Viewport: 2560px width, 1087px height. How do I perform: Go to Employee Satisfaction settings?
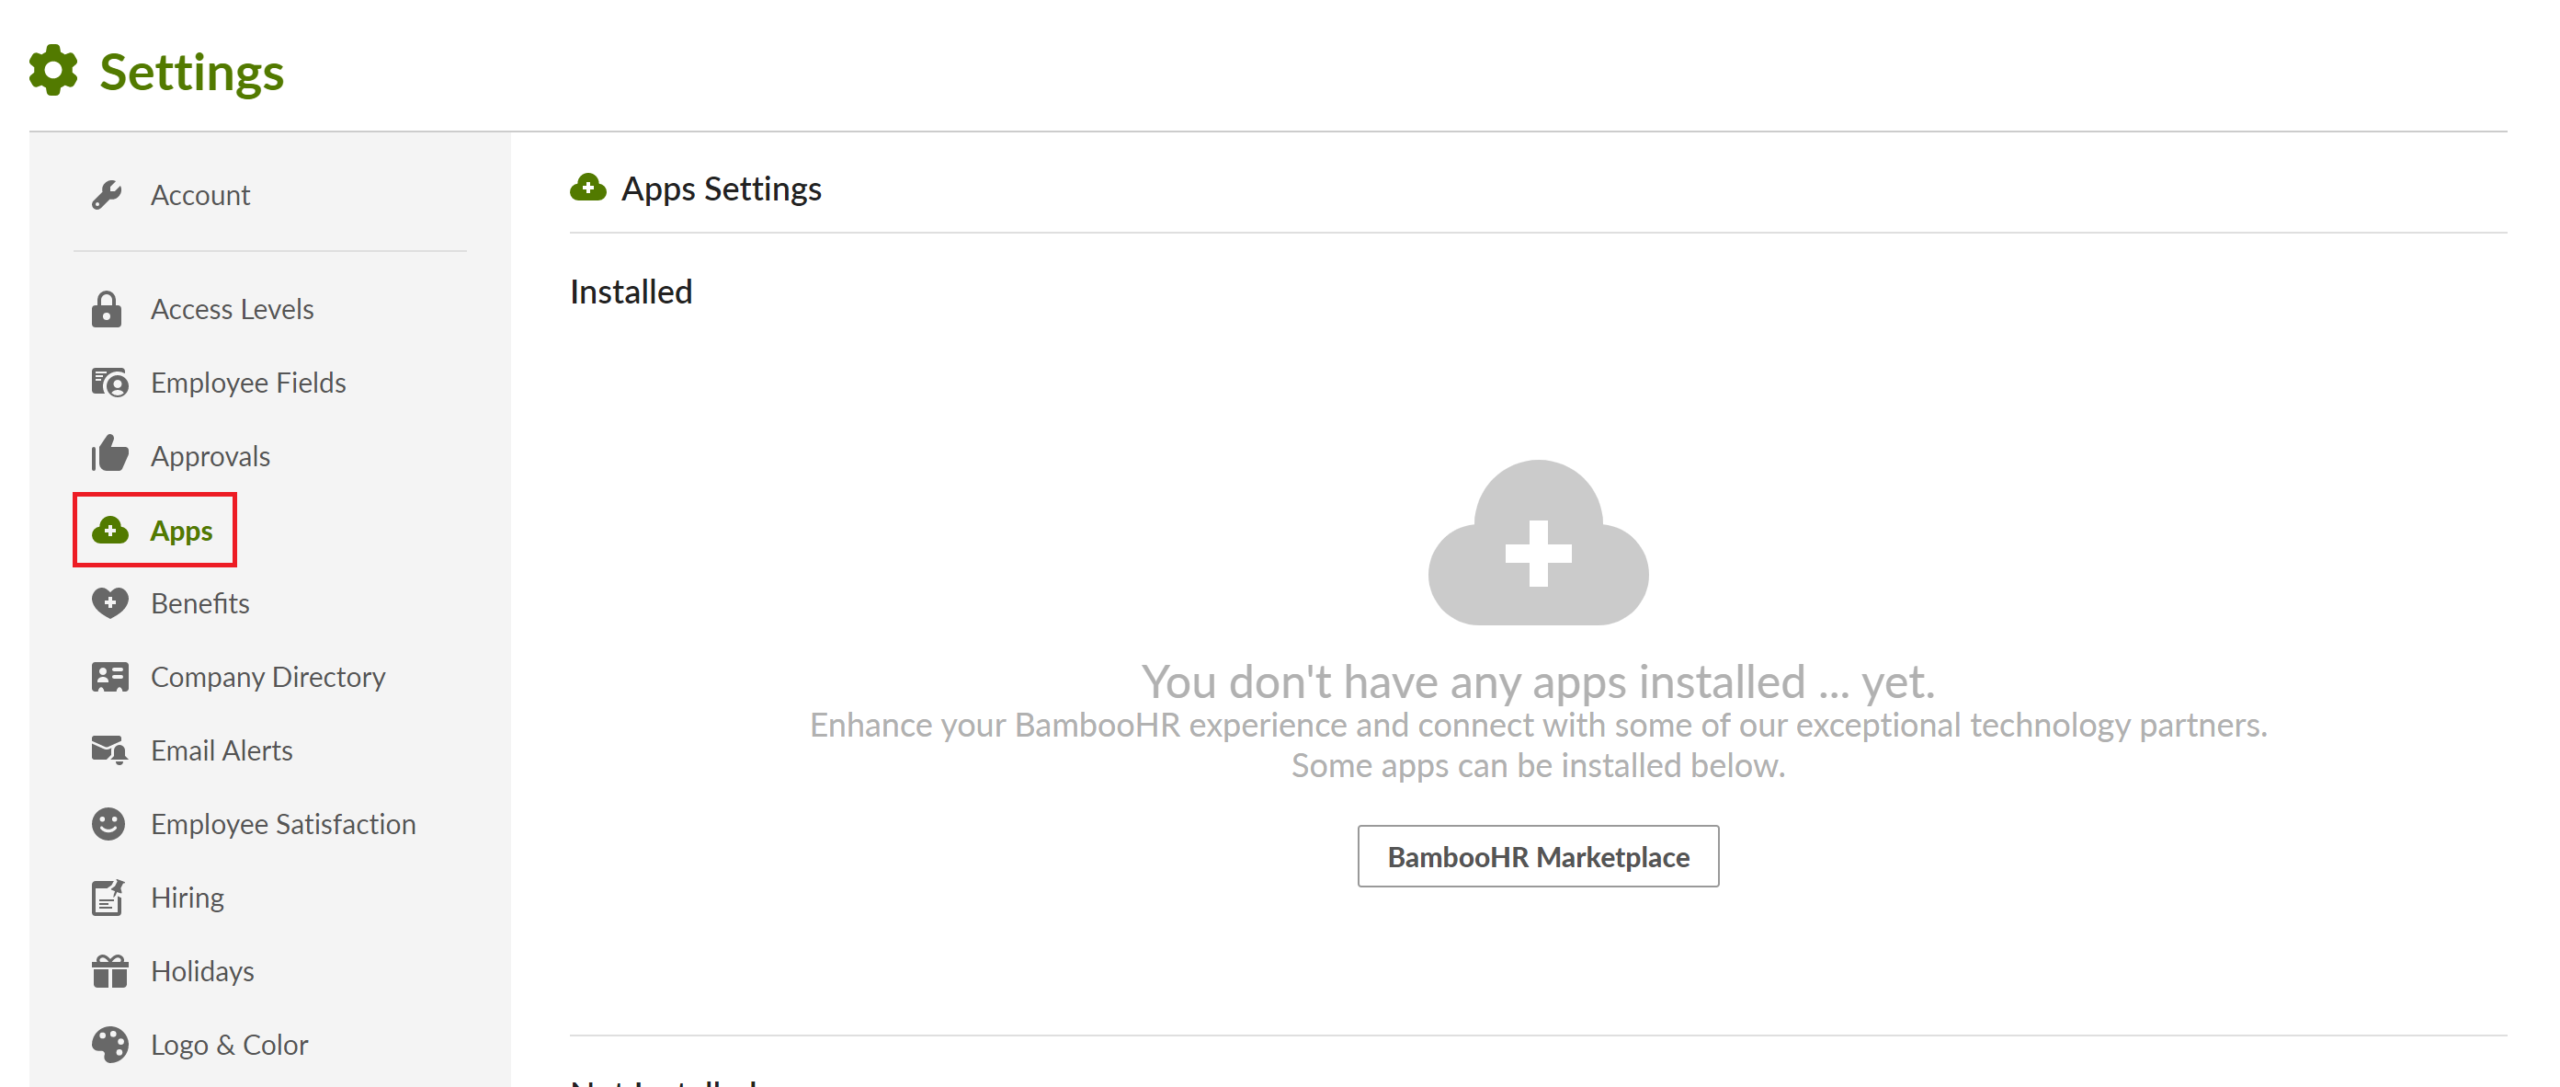(x=283, y=824)
